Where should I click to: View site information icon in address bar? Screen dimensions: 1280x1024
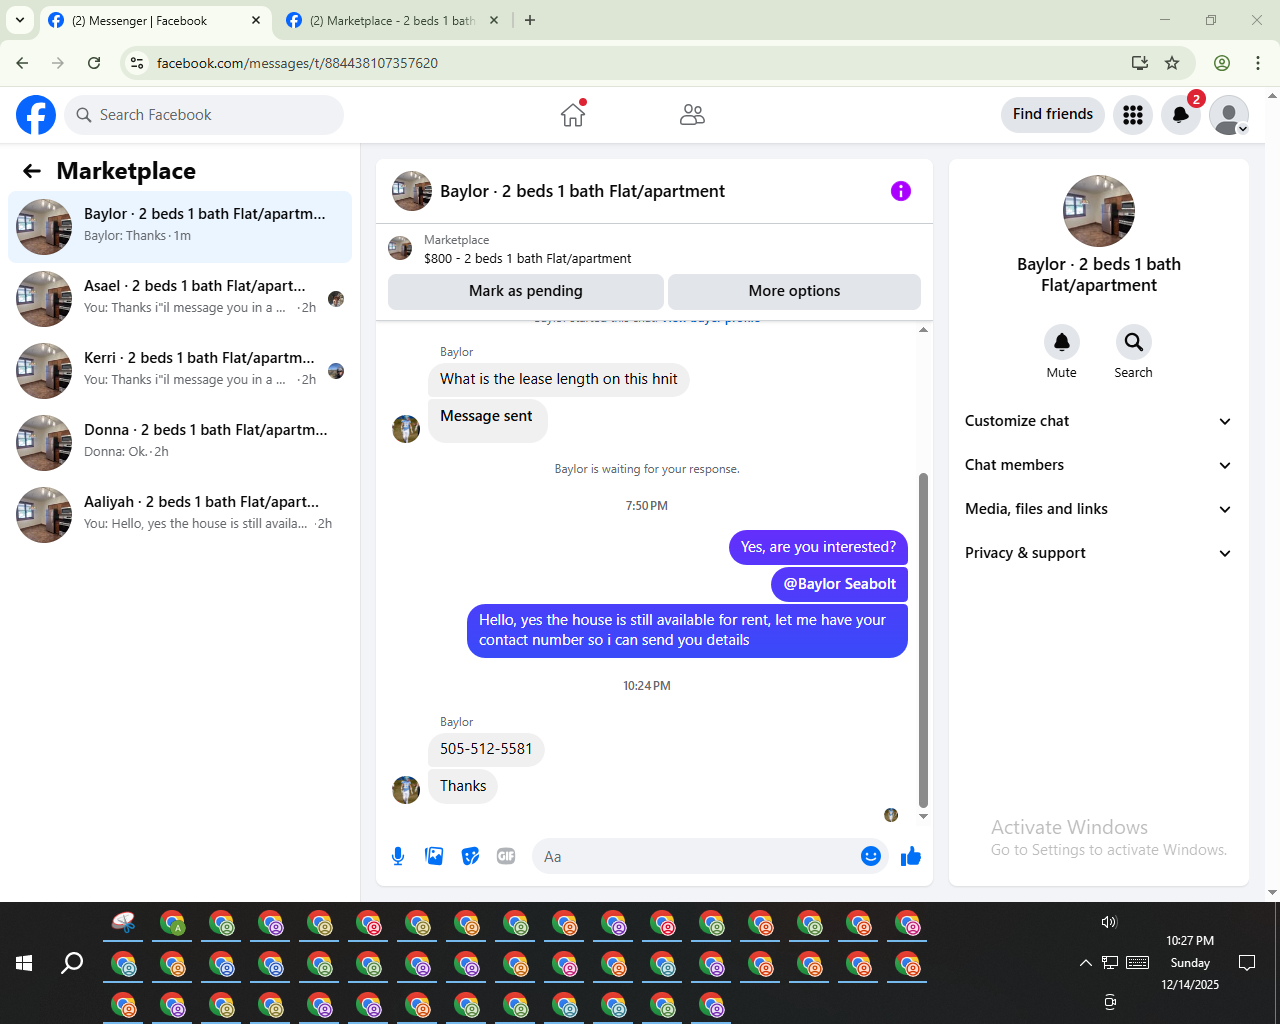click(x=137, y=63)
